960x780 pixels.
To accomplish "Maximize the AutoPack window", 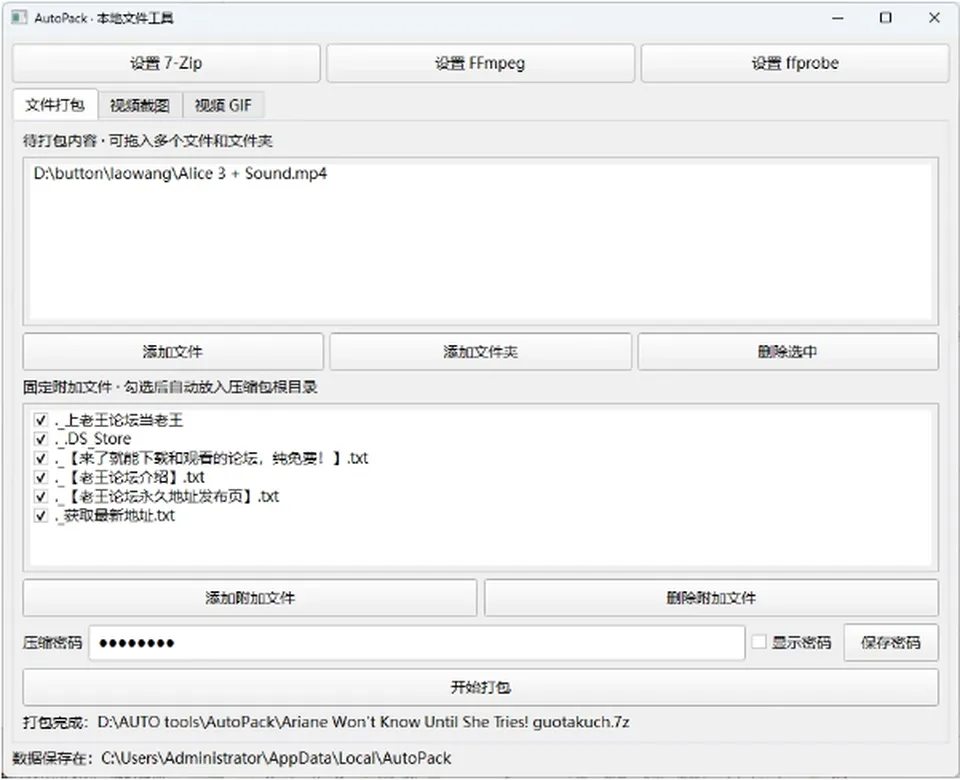I will pos(885,18).
